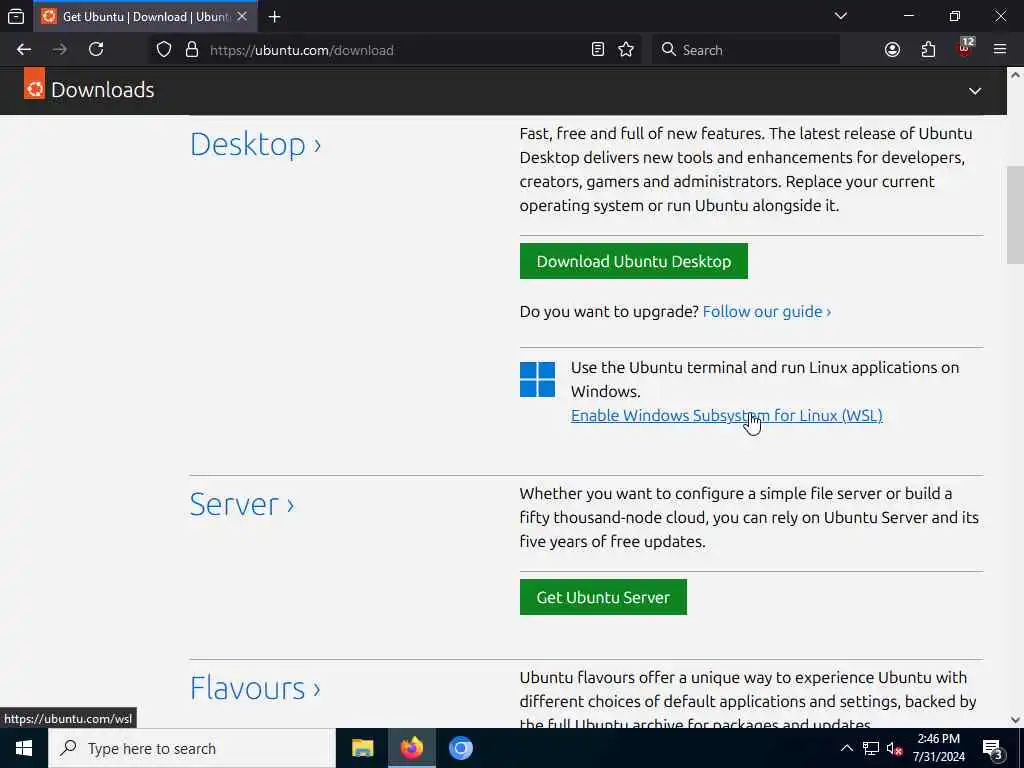Open the Downloads header title
The width and height of the screenshot is (1024, 768).
coord(103,90)
